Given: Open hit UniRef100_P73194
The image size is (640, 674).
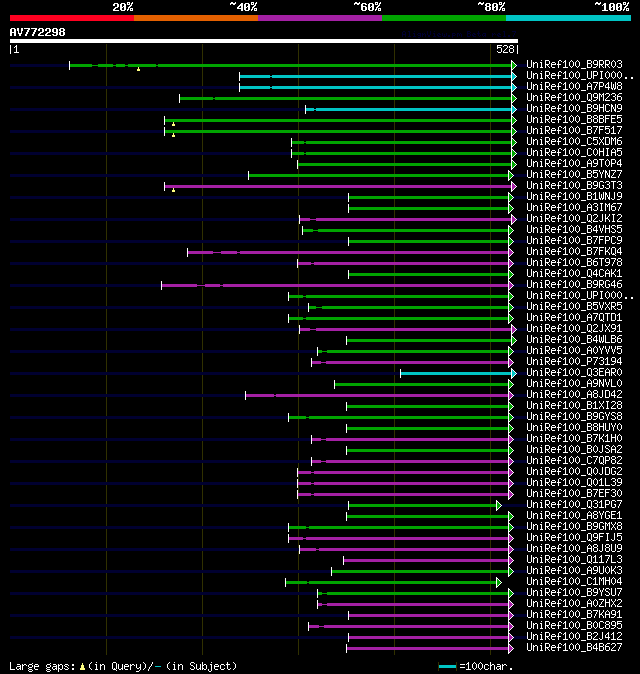Looking at the screenshot, I should (574, 362).
